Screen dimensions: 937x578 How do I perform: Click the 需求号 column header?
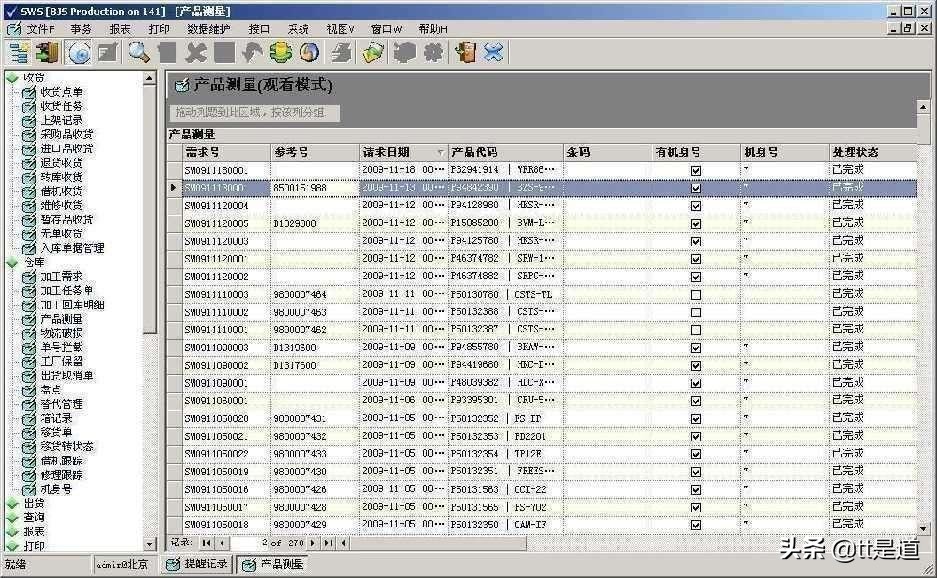click(226, 152)
